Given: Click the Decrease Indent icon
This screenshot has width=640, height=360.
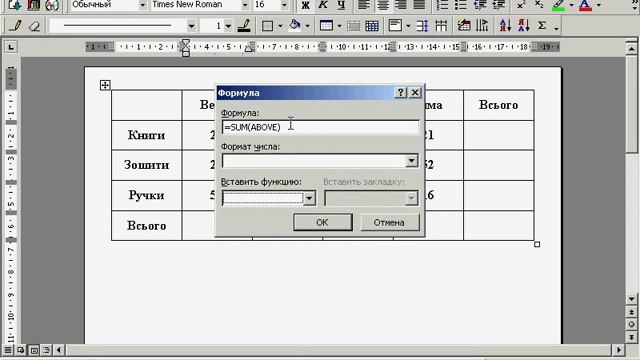Looking at the screenshot, I should [480, 5].
